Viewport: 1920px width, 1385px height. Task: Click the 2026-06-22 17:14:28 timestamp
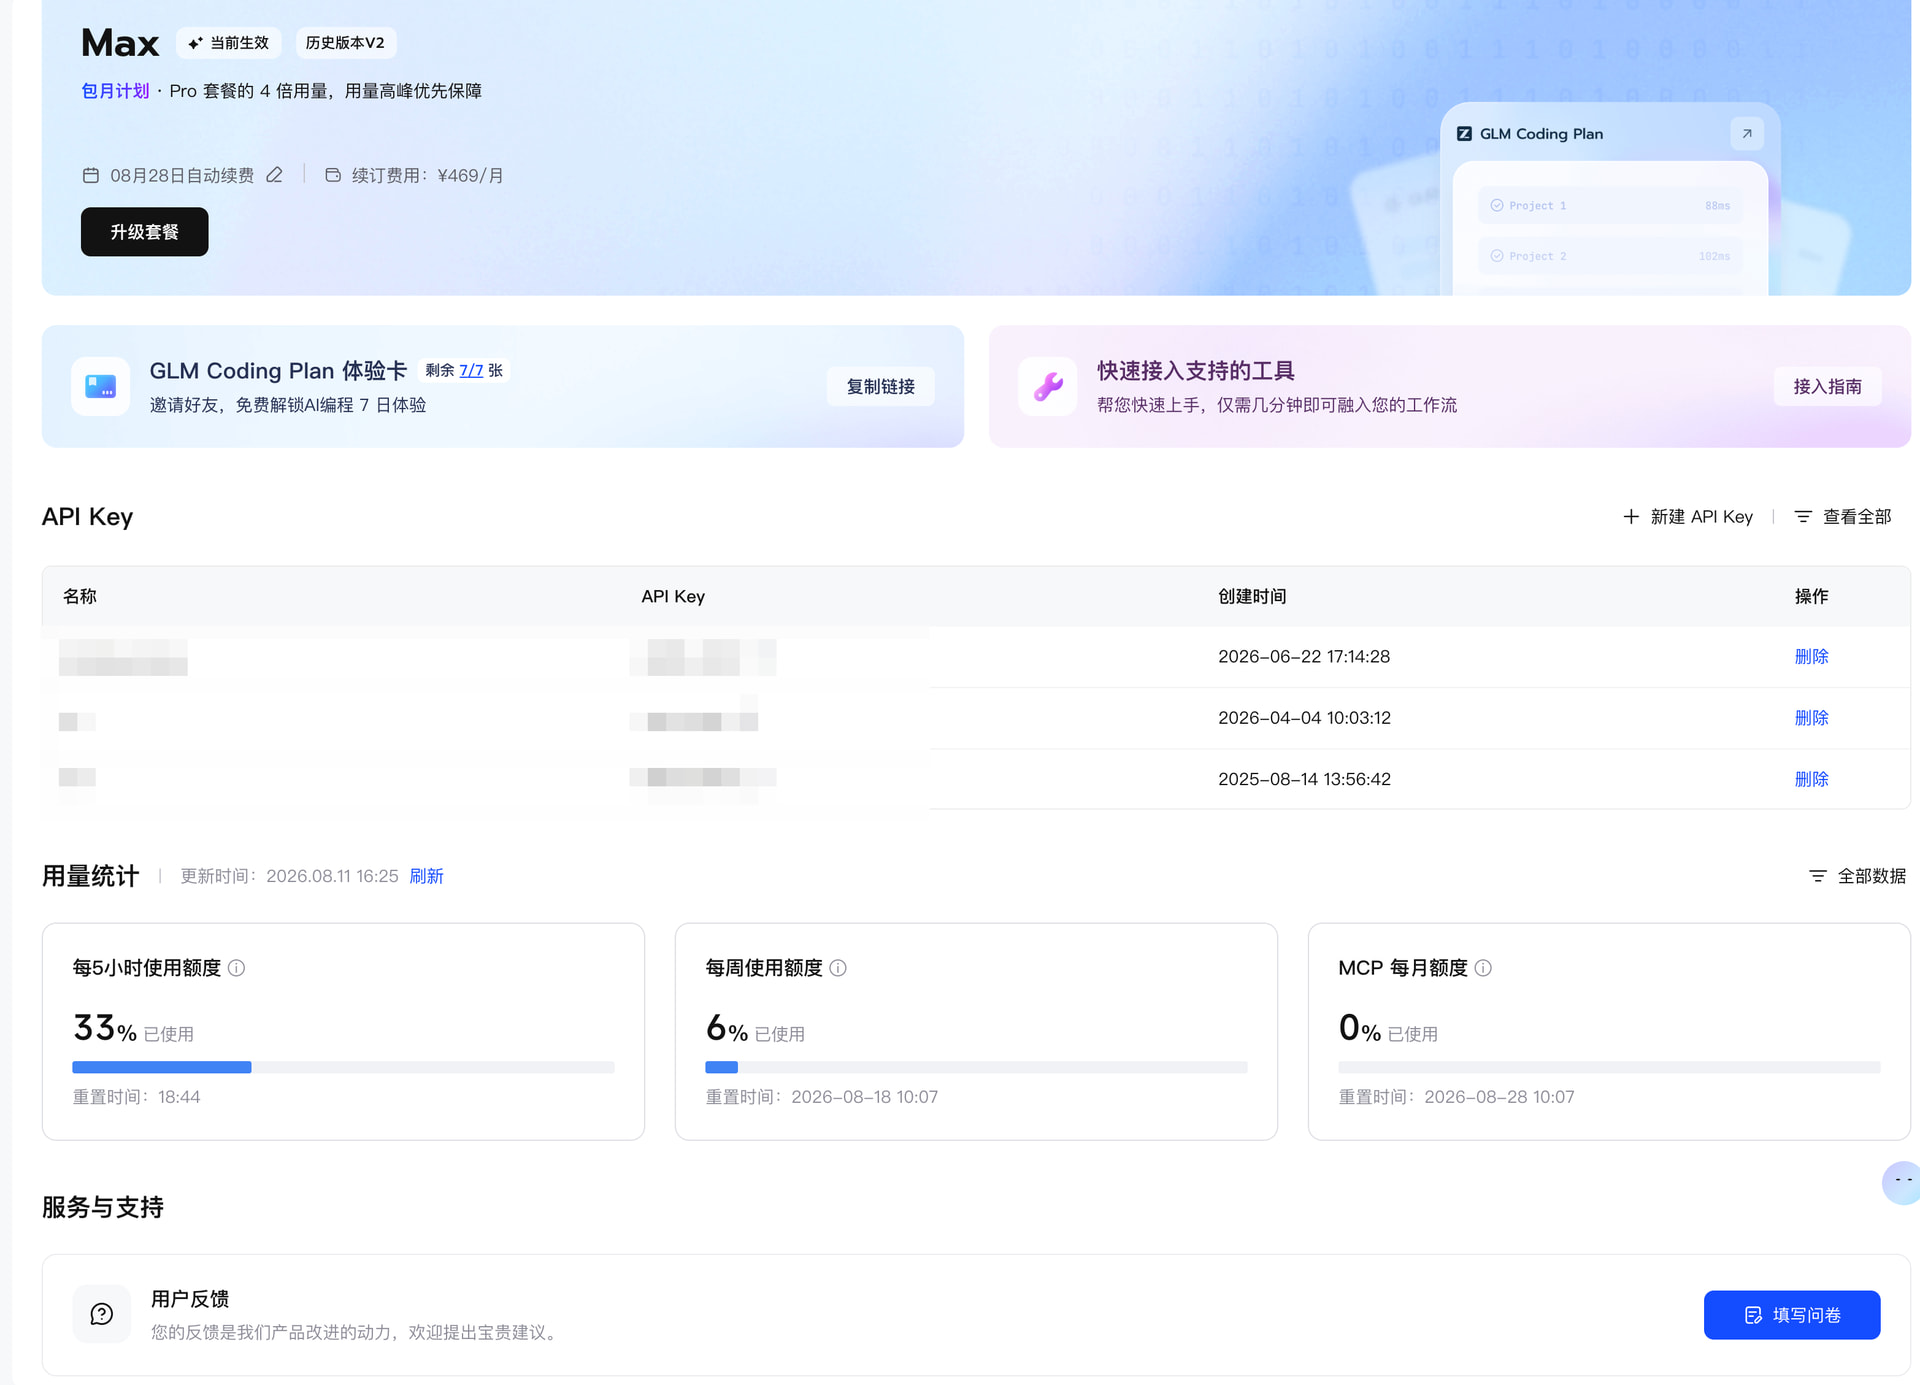[x=1304, y=657]
